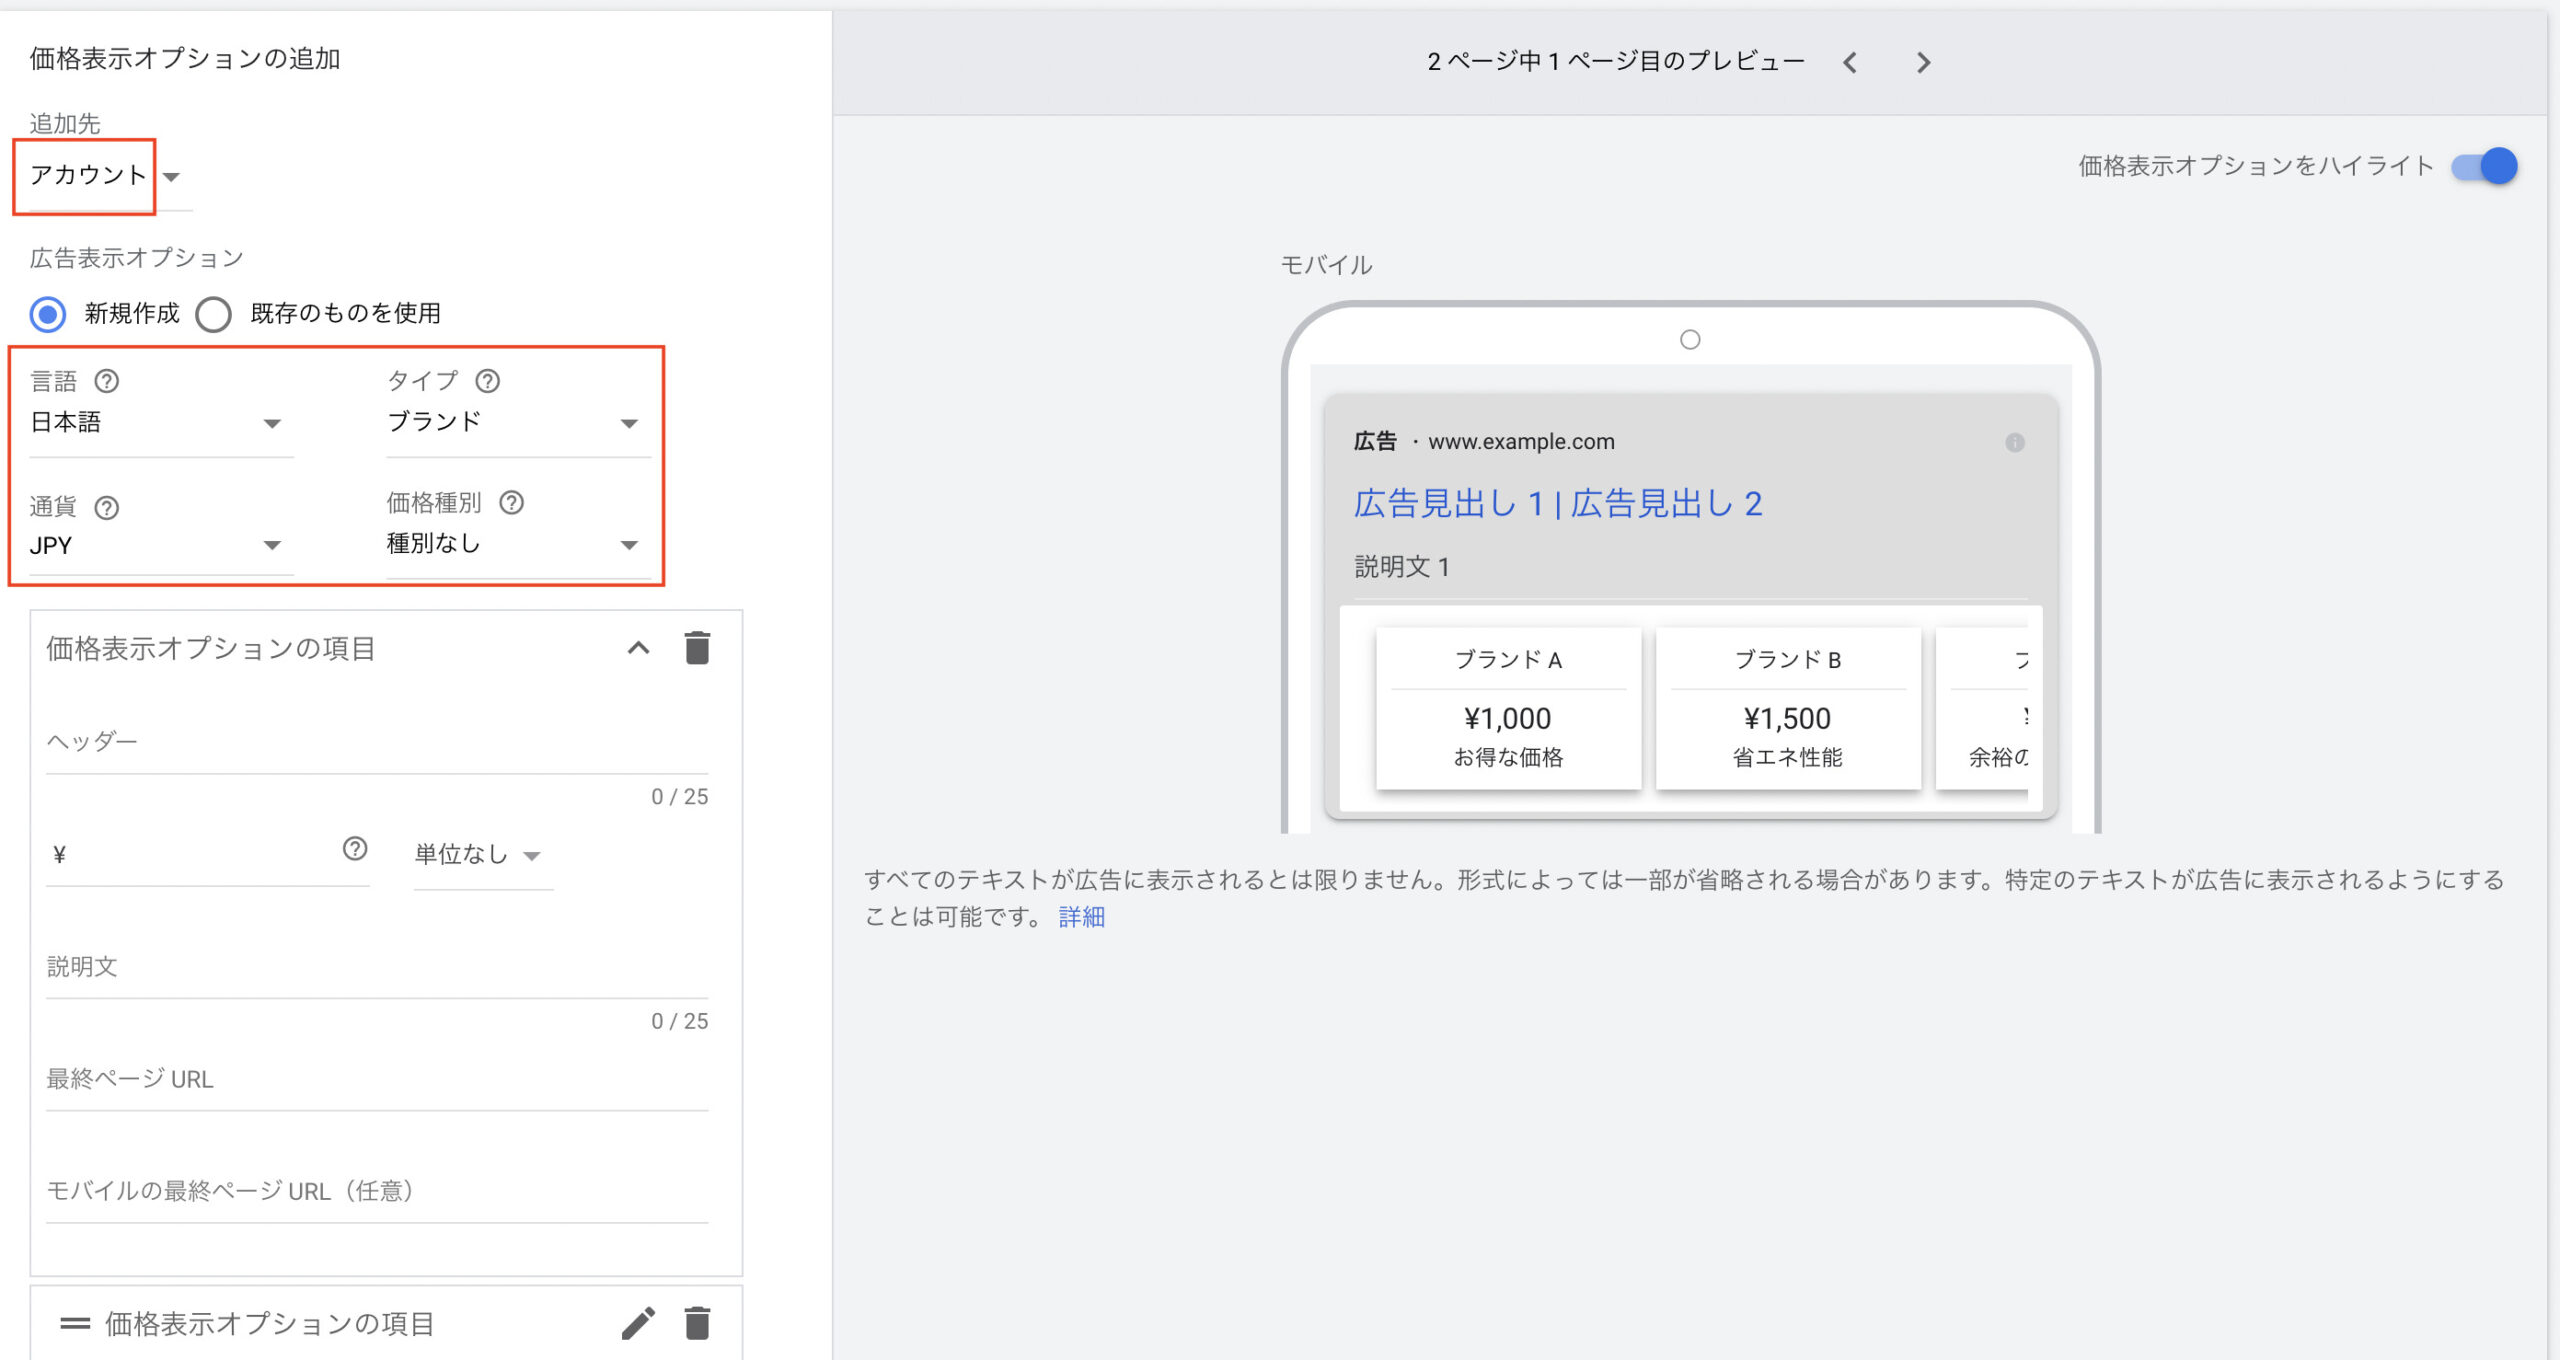Viewport: 2560px width, 1360px height.
Task: Click help icon next to 通貨 label
Action: pyautogui.click(x=106, y=508)
